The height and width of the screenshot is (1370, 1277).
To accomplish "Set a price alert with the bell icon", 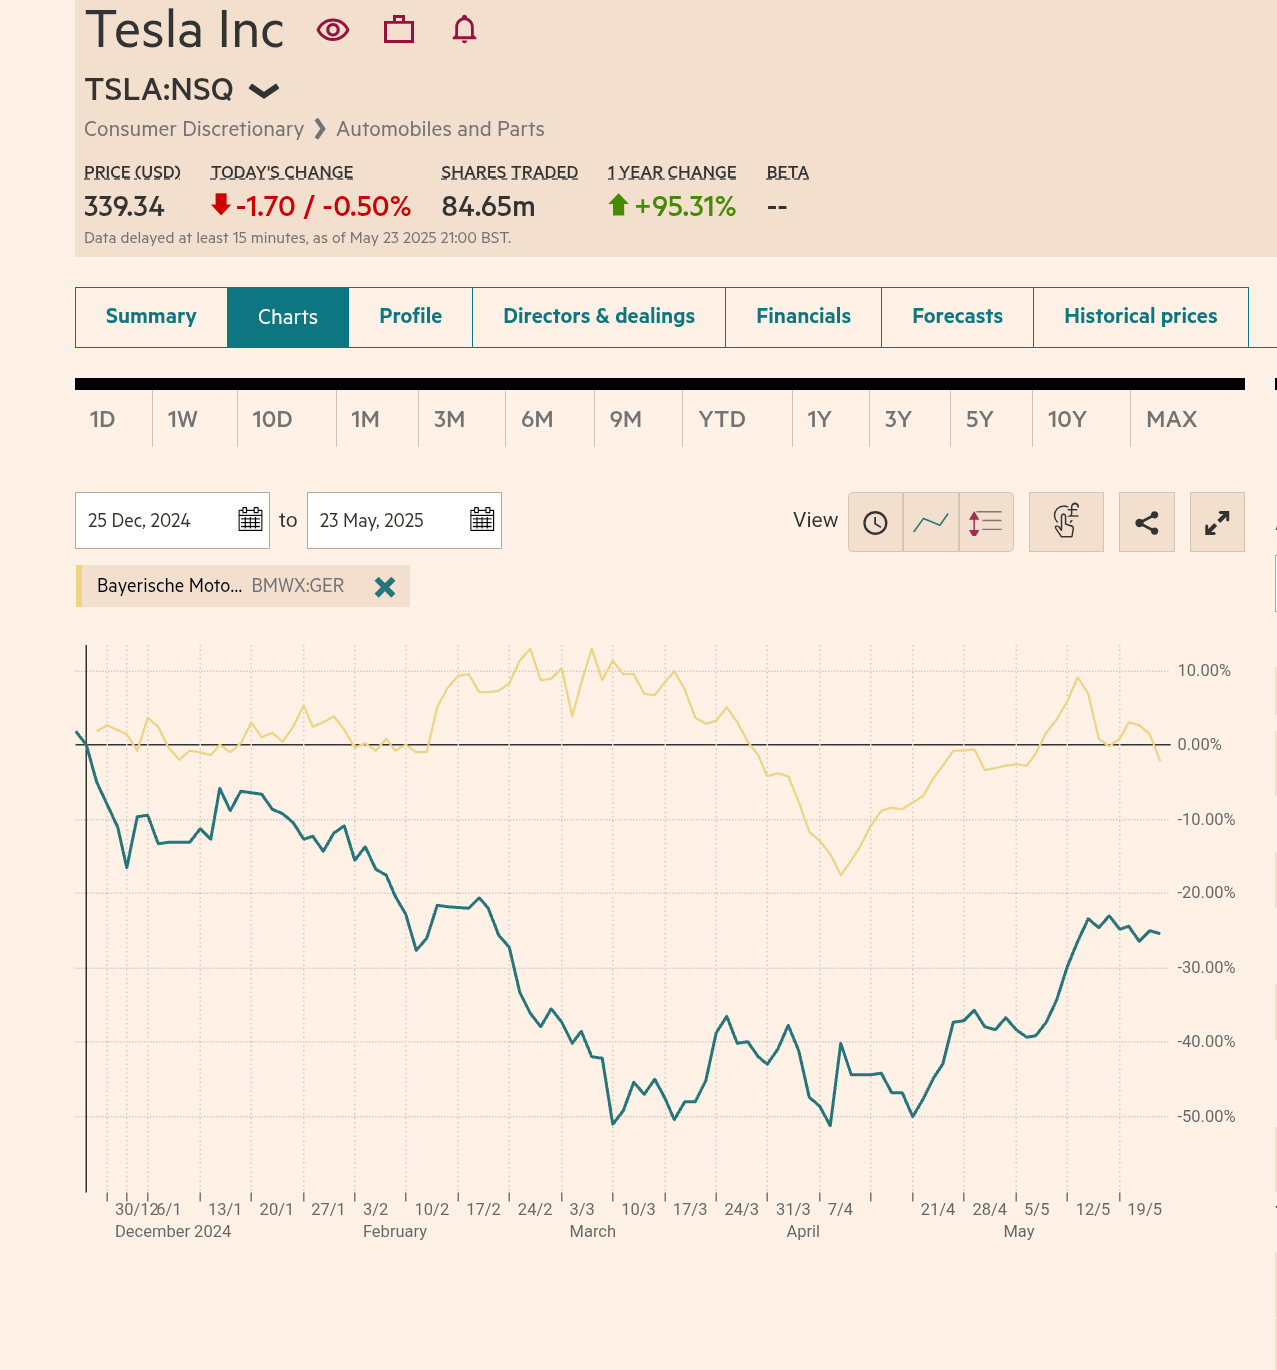I will 464,30.
